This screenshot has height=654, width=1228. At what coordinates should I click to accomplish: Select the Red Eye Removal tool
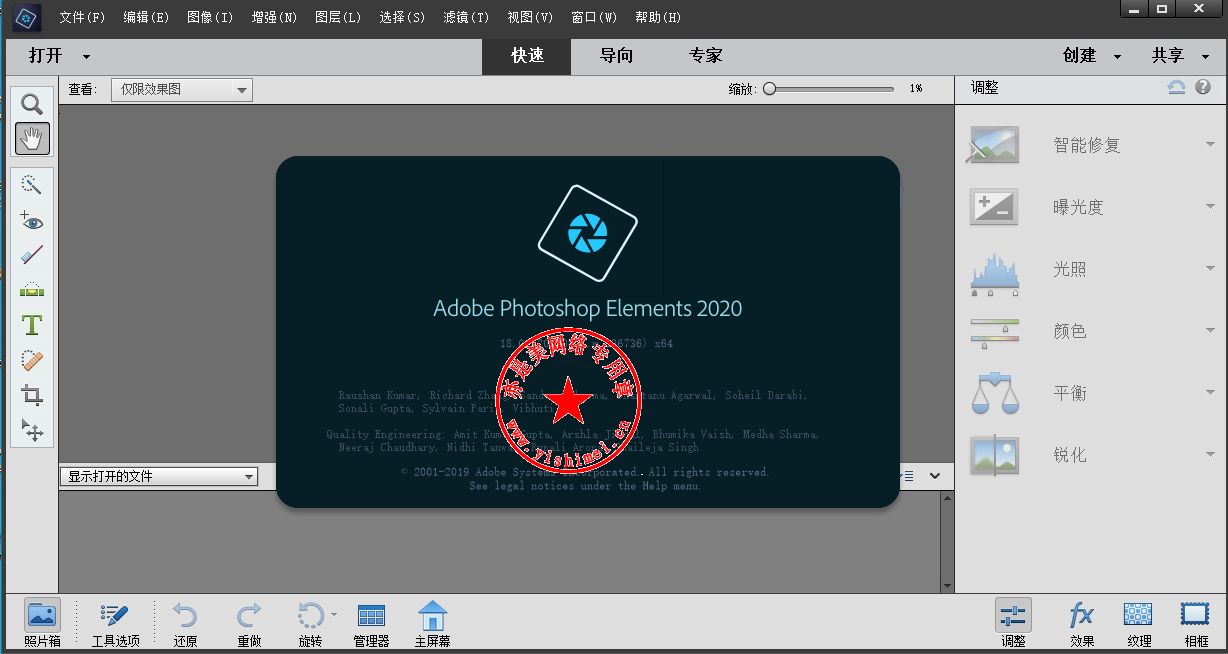[32, 220]
